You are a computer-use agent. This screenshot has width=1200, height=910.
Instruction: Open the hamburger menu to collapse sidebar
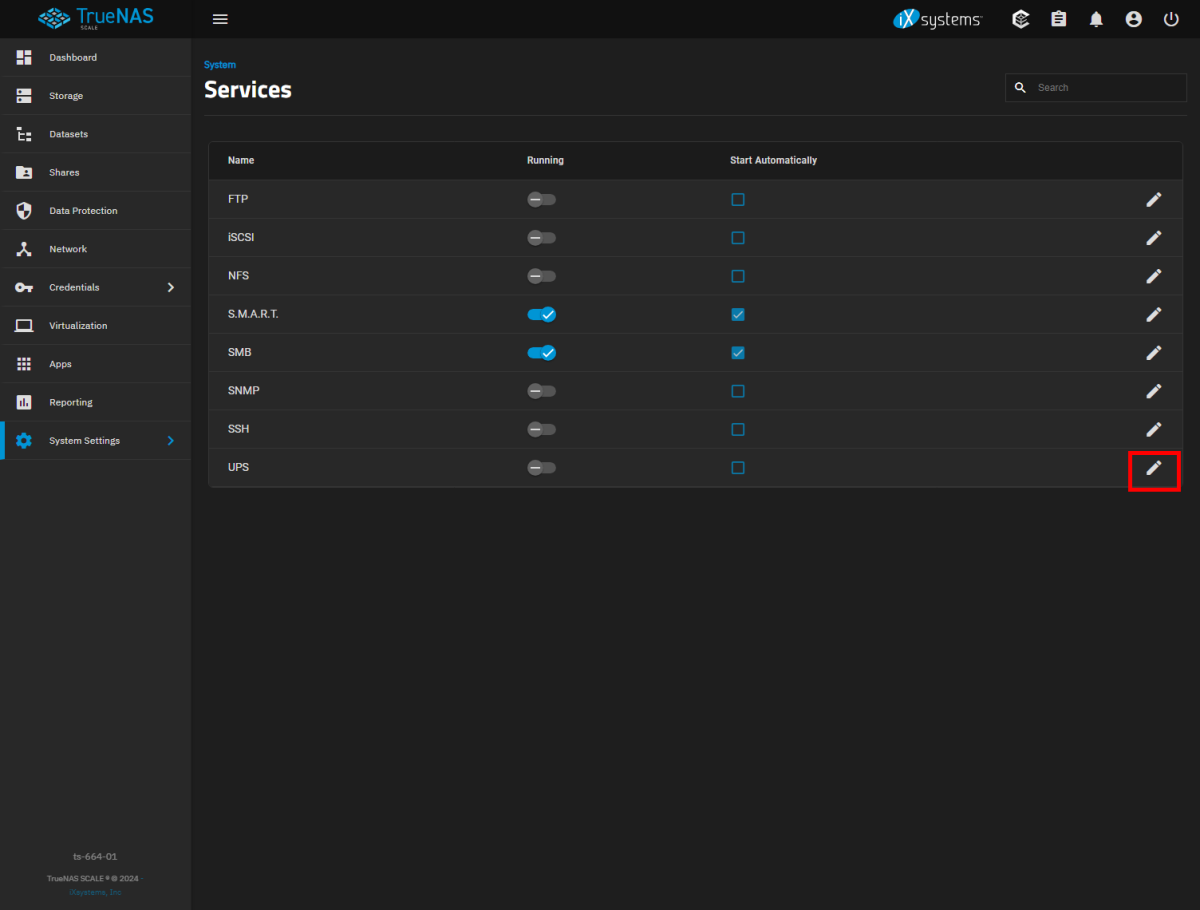coord(220,19)
